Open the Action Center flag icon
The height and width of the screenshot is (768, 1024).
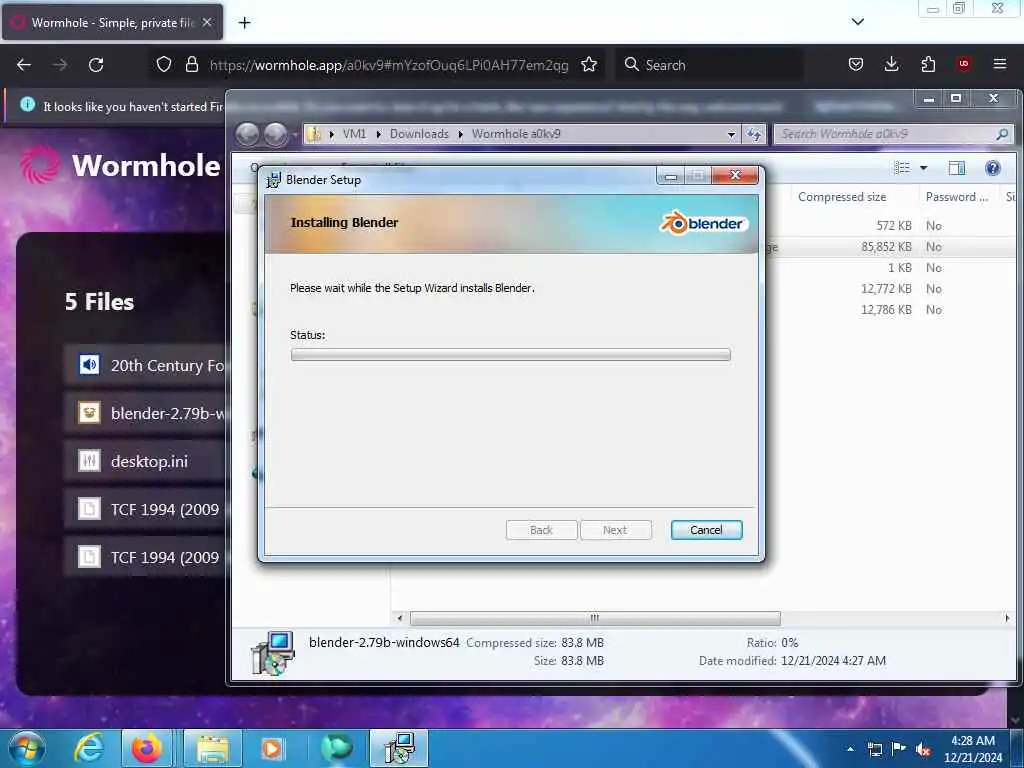click(x=899, y=749)
